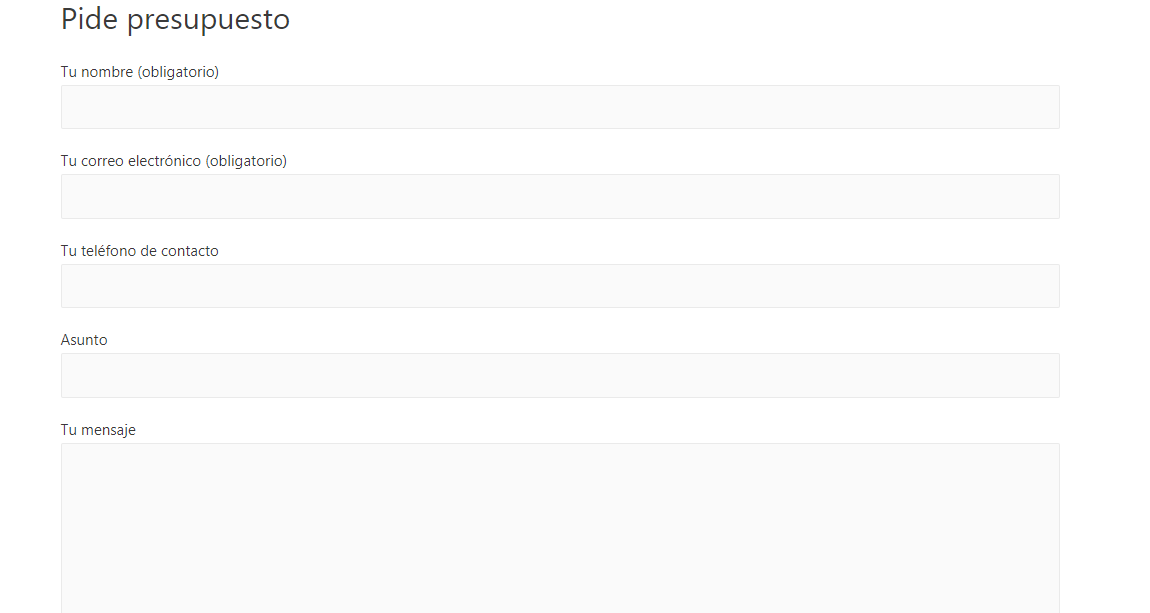Viewport: 1150px width, 613px height.
Task: Click "(obligatorio)" next to Tu nombre
Action: pyautogui.click(x=178, y=72)
